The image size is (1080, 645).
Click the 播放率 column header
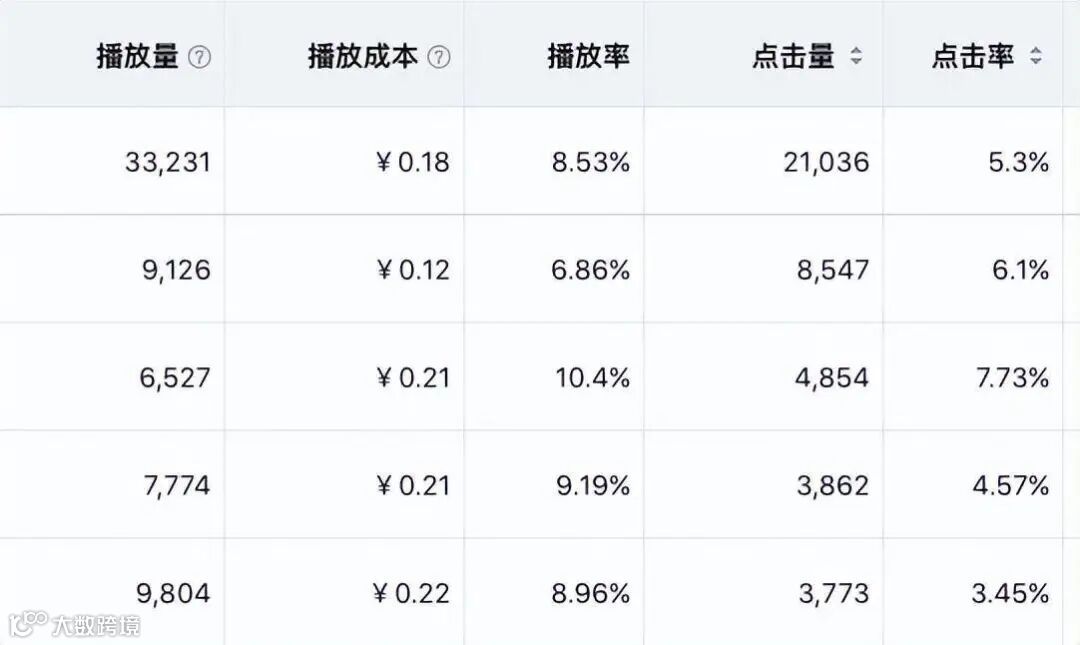589,57
